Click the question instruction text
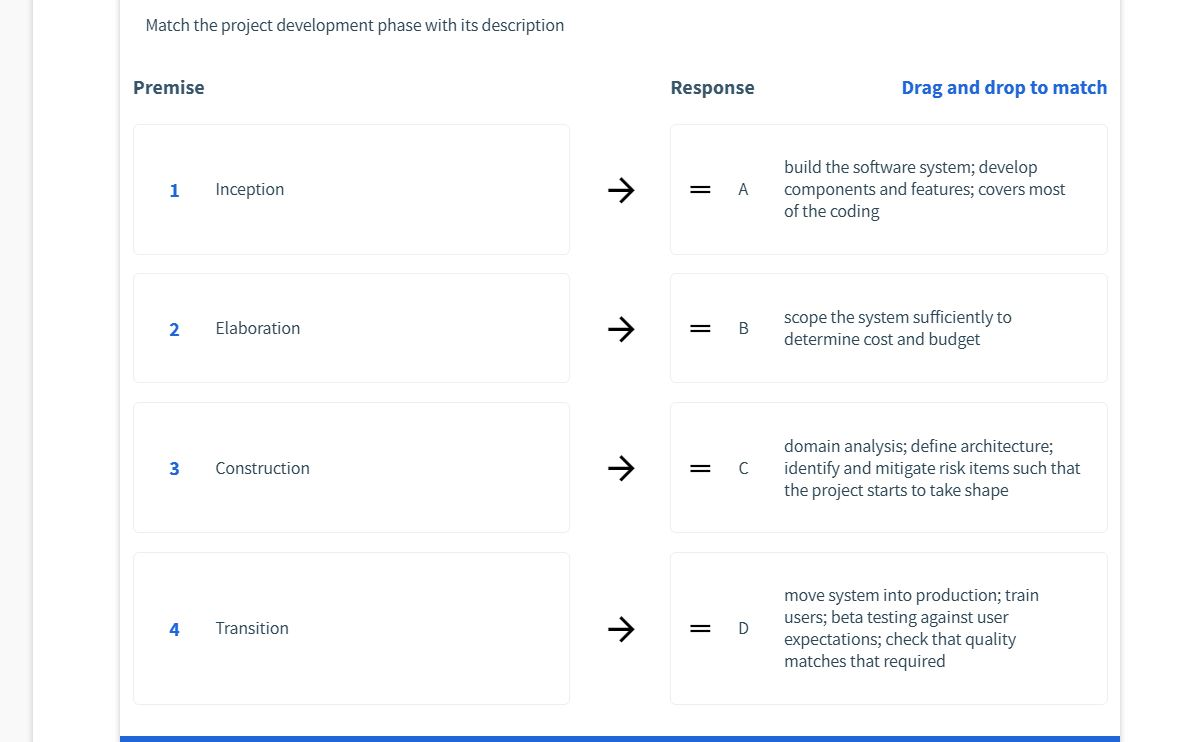1200x742 pixels. [x=355, y=25]
